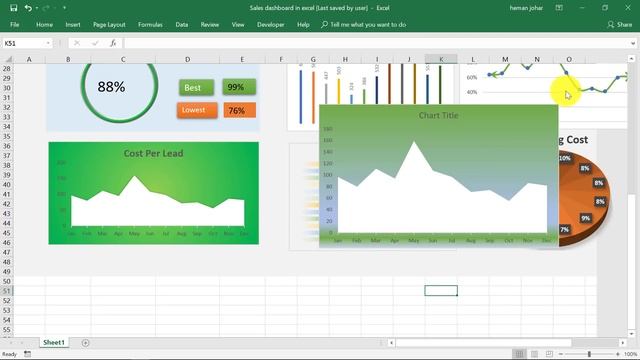This screenshot has width=640, height=360.
Task: Click horizontal scrollbar left arrow
Action: point(391,343)
